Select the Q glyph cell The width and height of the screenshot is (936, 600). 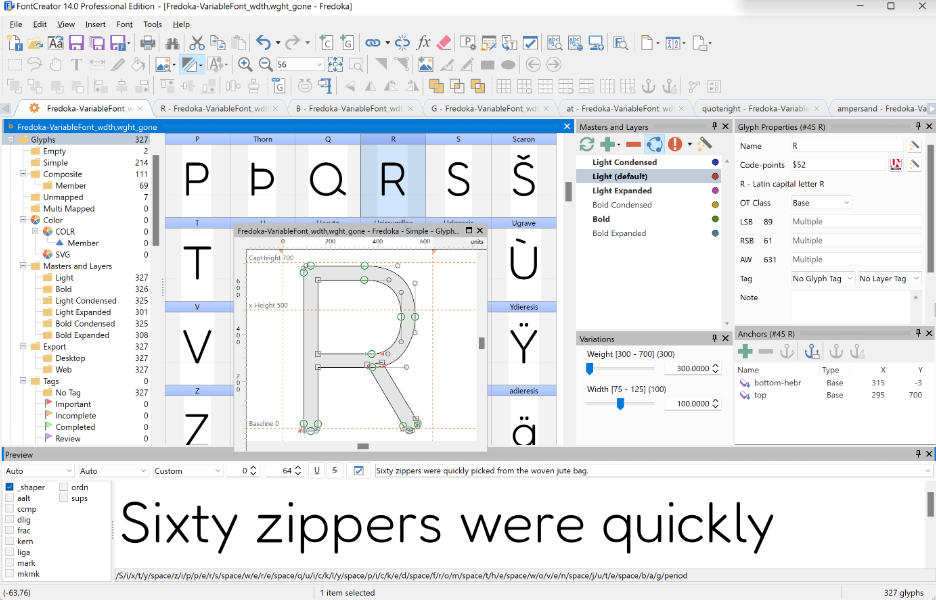[326, 179]
